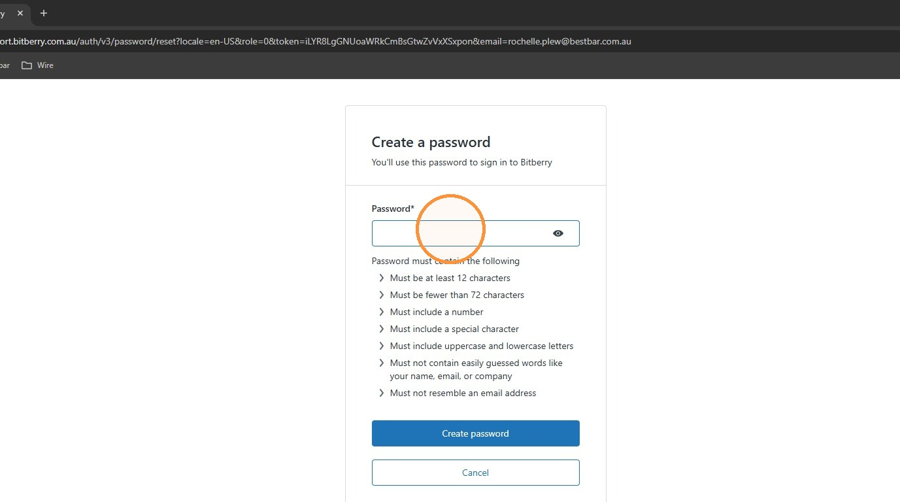900x502 pixels.
Task: Click the browser address bar URL
Action: (x=316, y=41)
